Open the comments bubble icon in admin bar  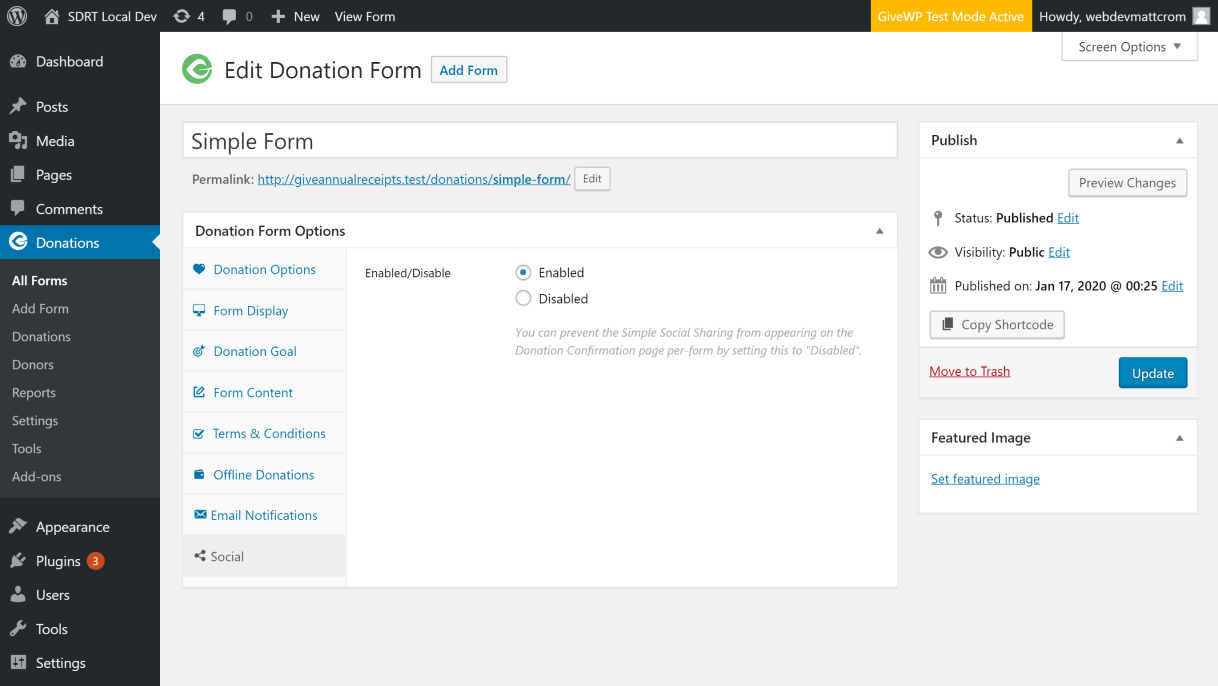tap(229, 17)
